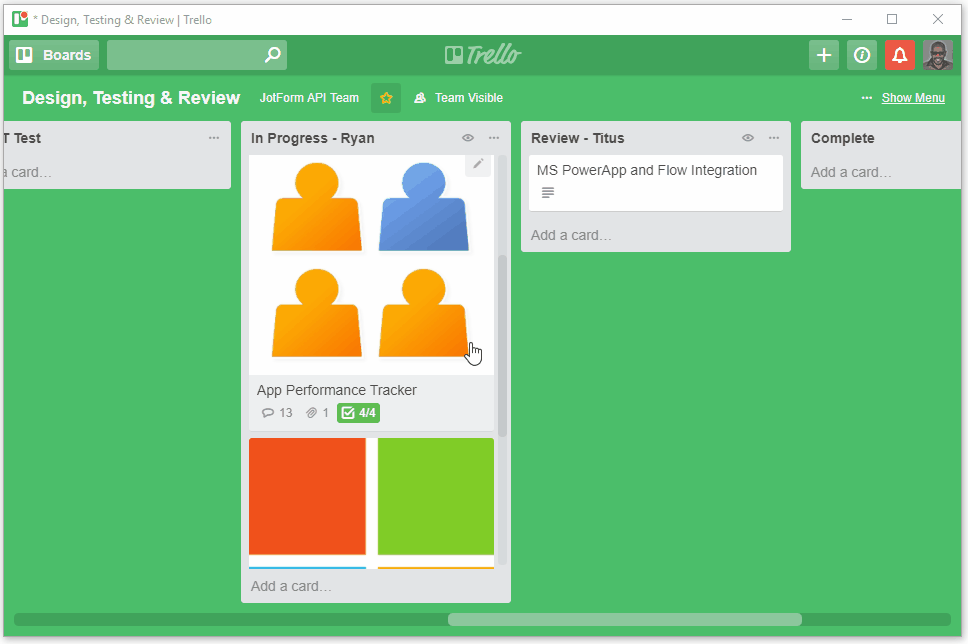Click the comments icon showing 13
968x644 pixels.
tap(267, 413)
